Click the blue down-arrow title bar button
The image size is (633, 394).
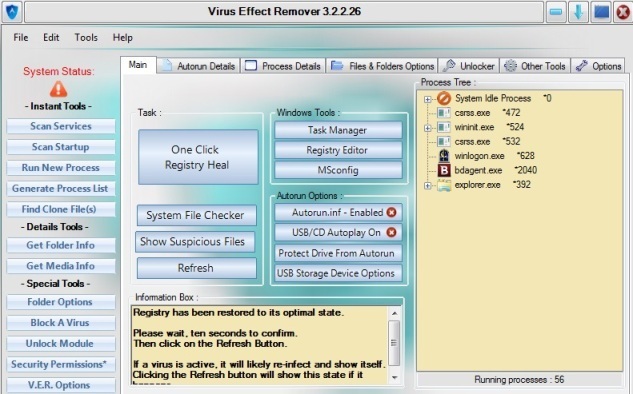578,12
